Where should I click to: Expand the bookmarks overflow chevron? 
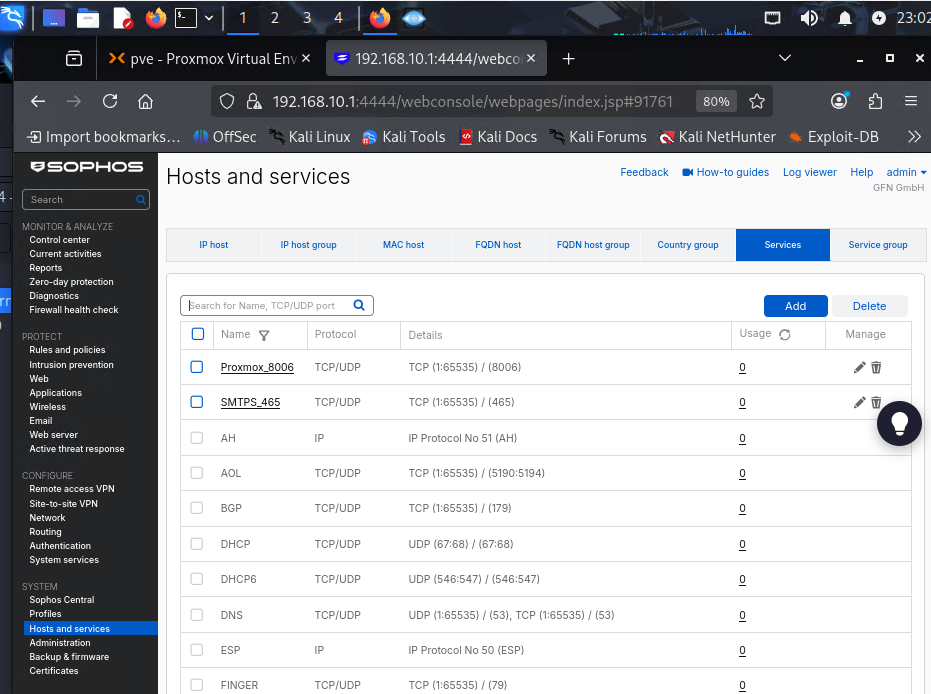pos(913,136)
